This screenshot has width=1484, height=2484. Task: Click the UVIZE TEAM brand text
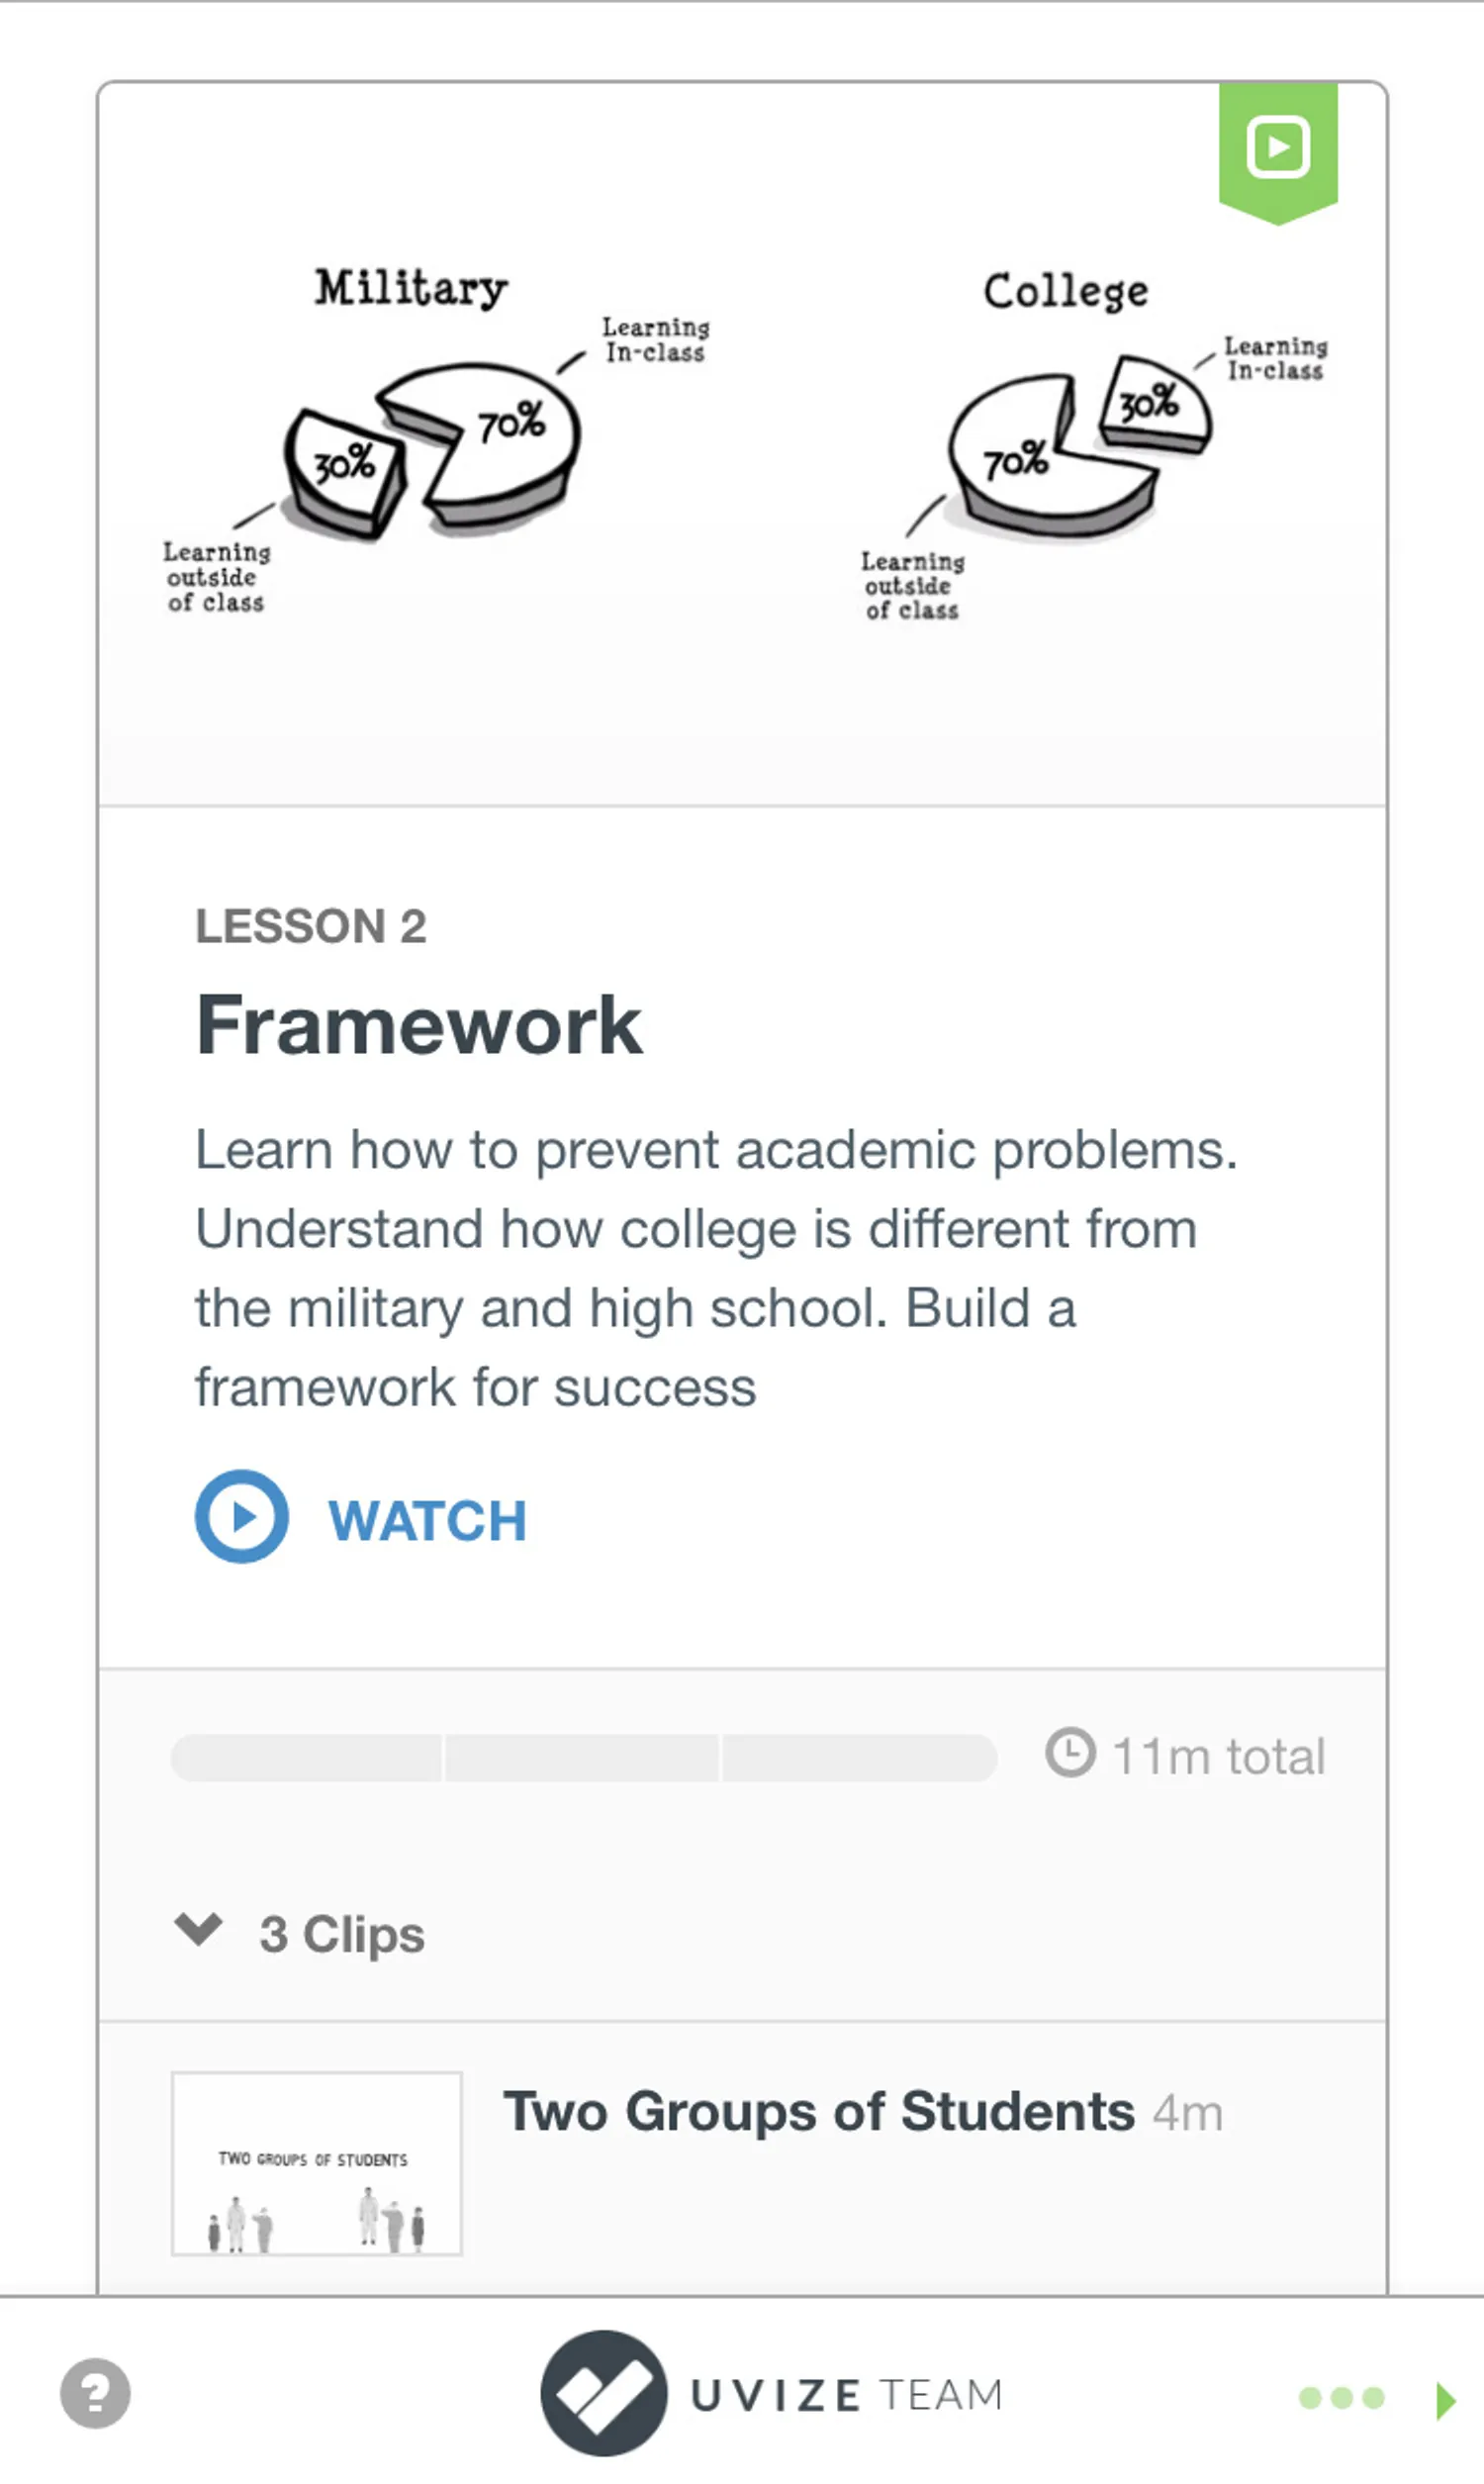pos(846,2395)
